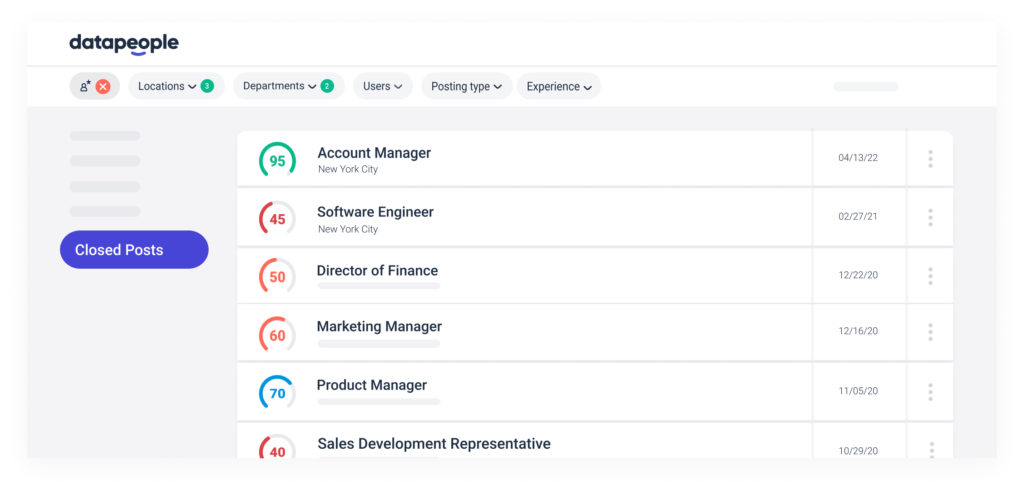Click the 45 score ring for Software Engineer

[x=278, y=219]
